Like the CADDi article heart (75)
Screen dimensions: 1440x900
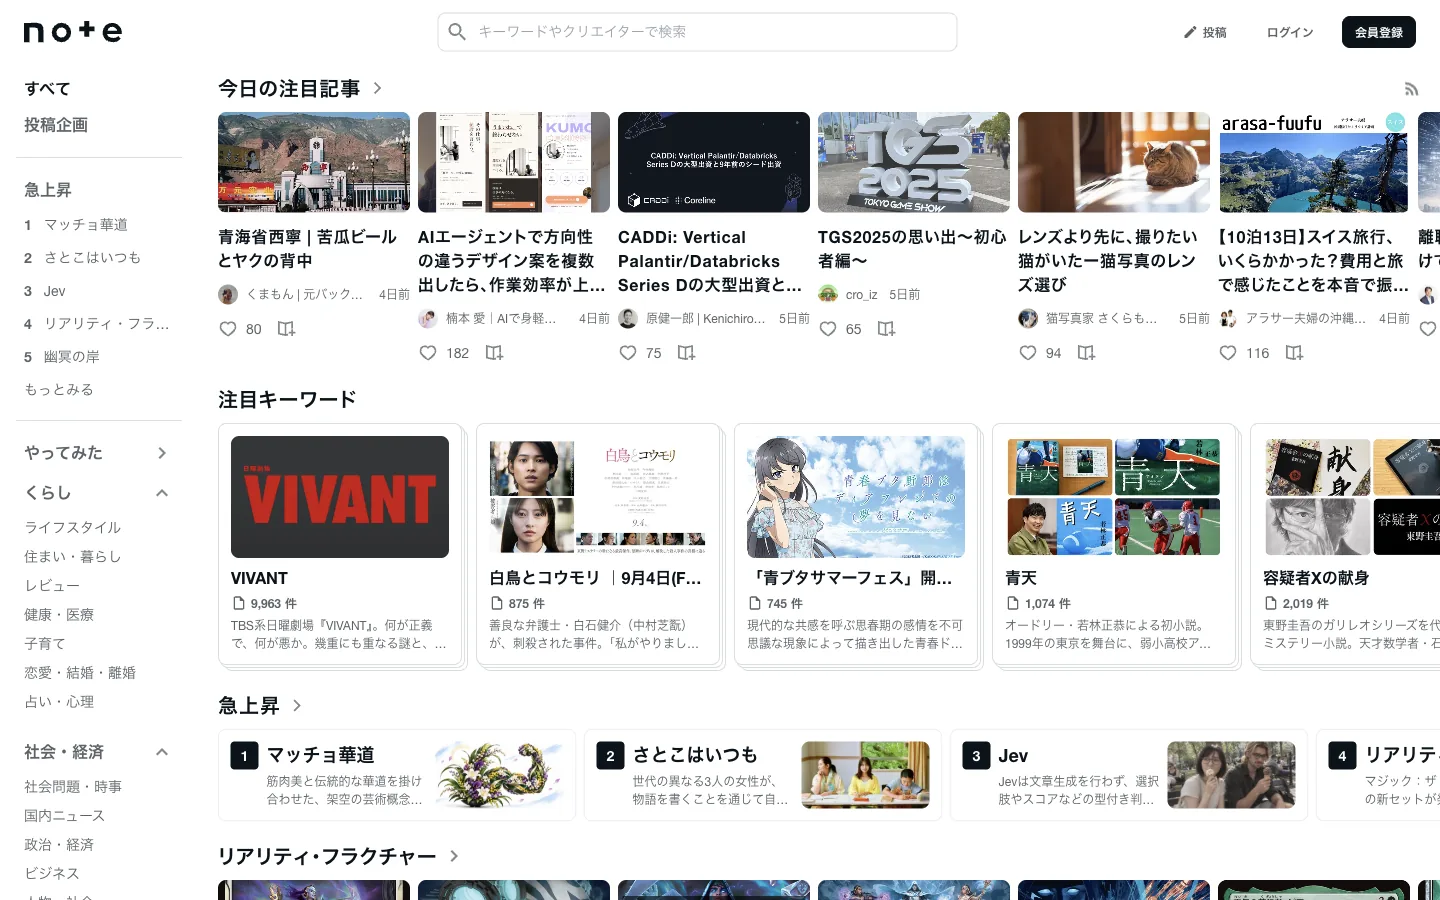coord(628,353)
